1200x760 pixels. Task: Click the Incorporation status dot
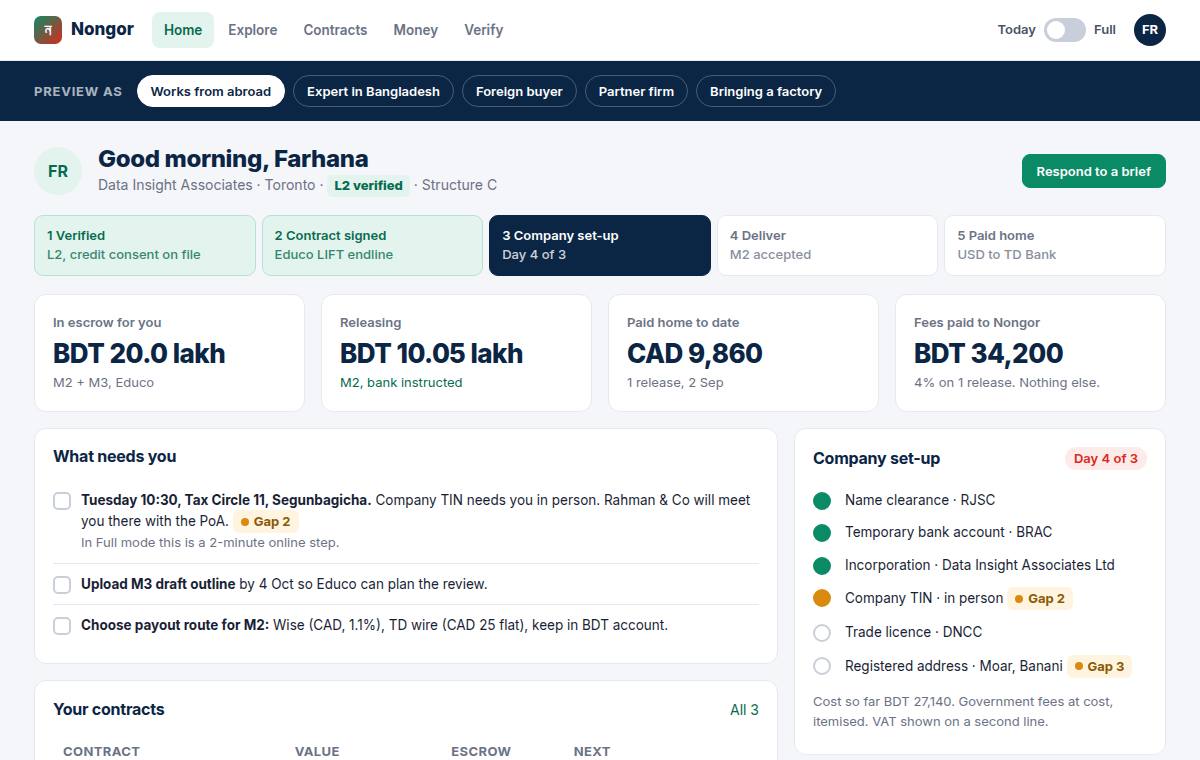coord(822,565)
